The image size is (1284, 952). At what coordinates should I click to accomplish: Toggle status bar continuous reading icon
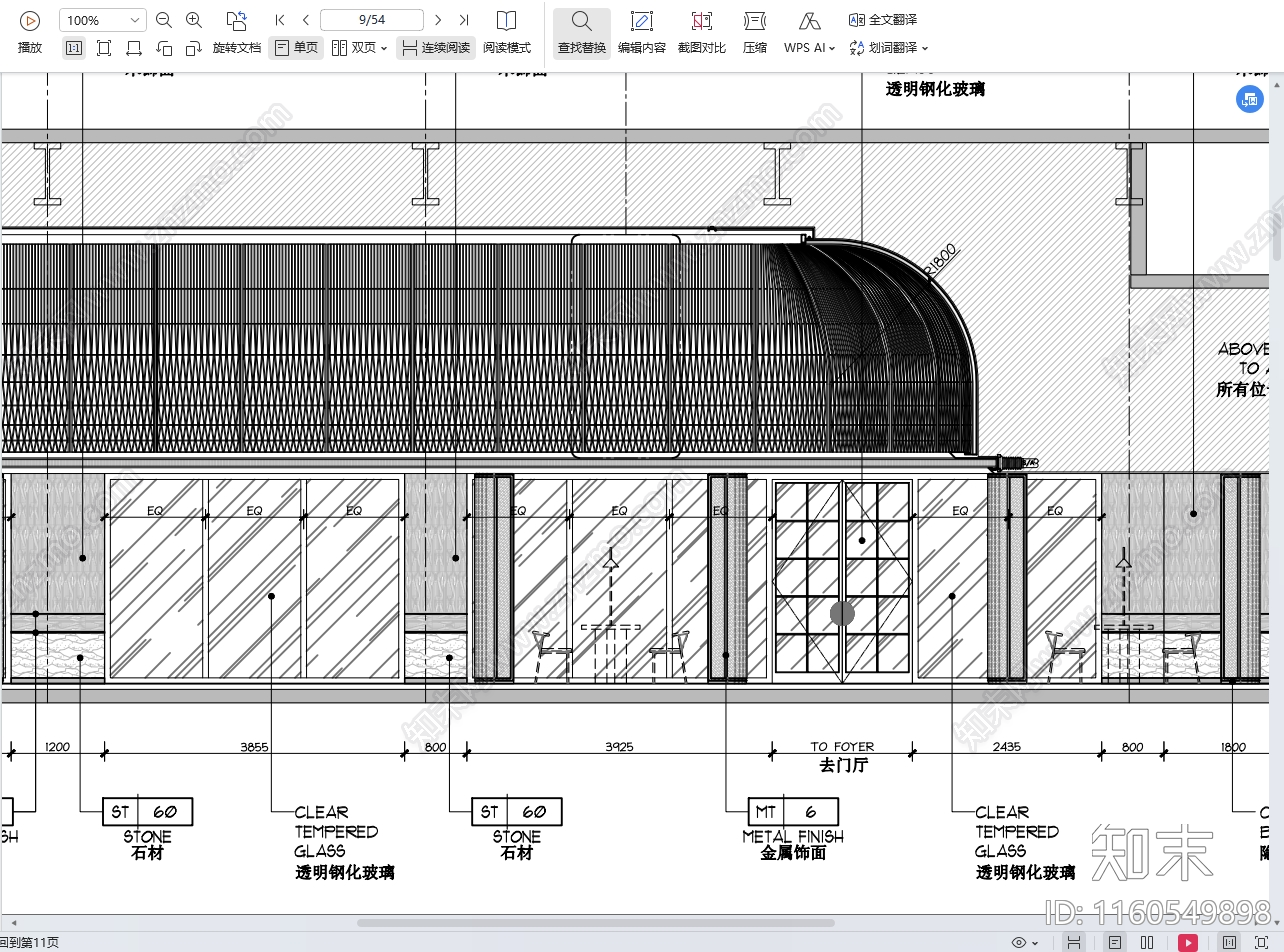1073,942
